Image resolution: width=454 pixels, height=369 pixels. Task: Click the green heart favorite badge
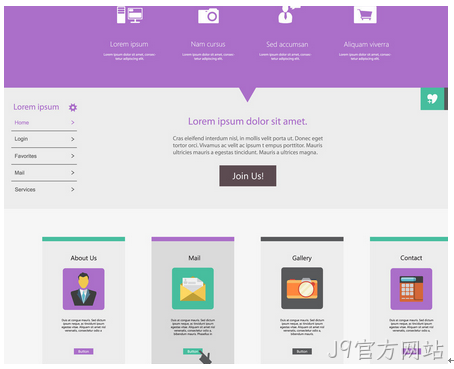(x=433, y=99)
